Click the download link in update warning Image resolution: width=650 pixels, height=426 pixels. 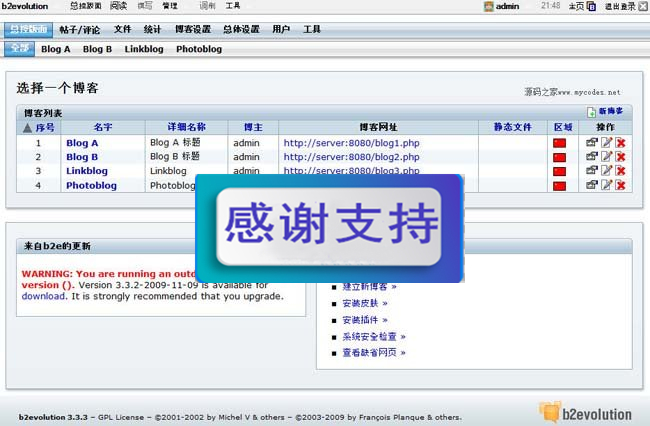pyautogui.click(x=44, y=296)
